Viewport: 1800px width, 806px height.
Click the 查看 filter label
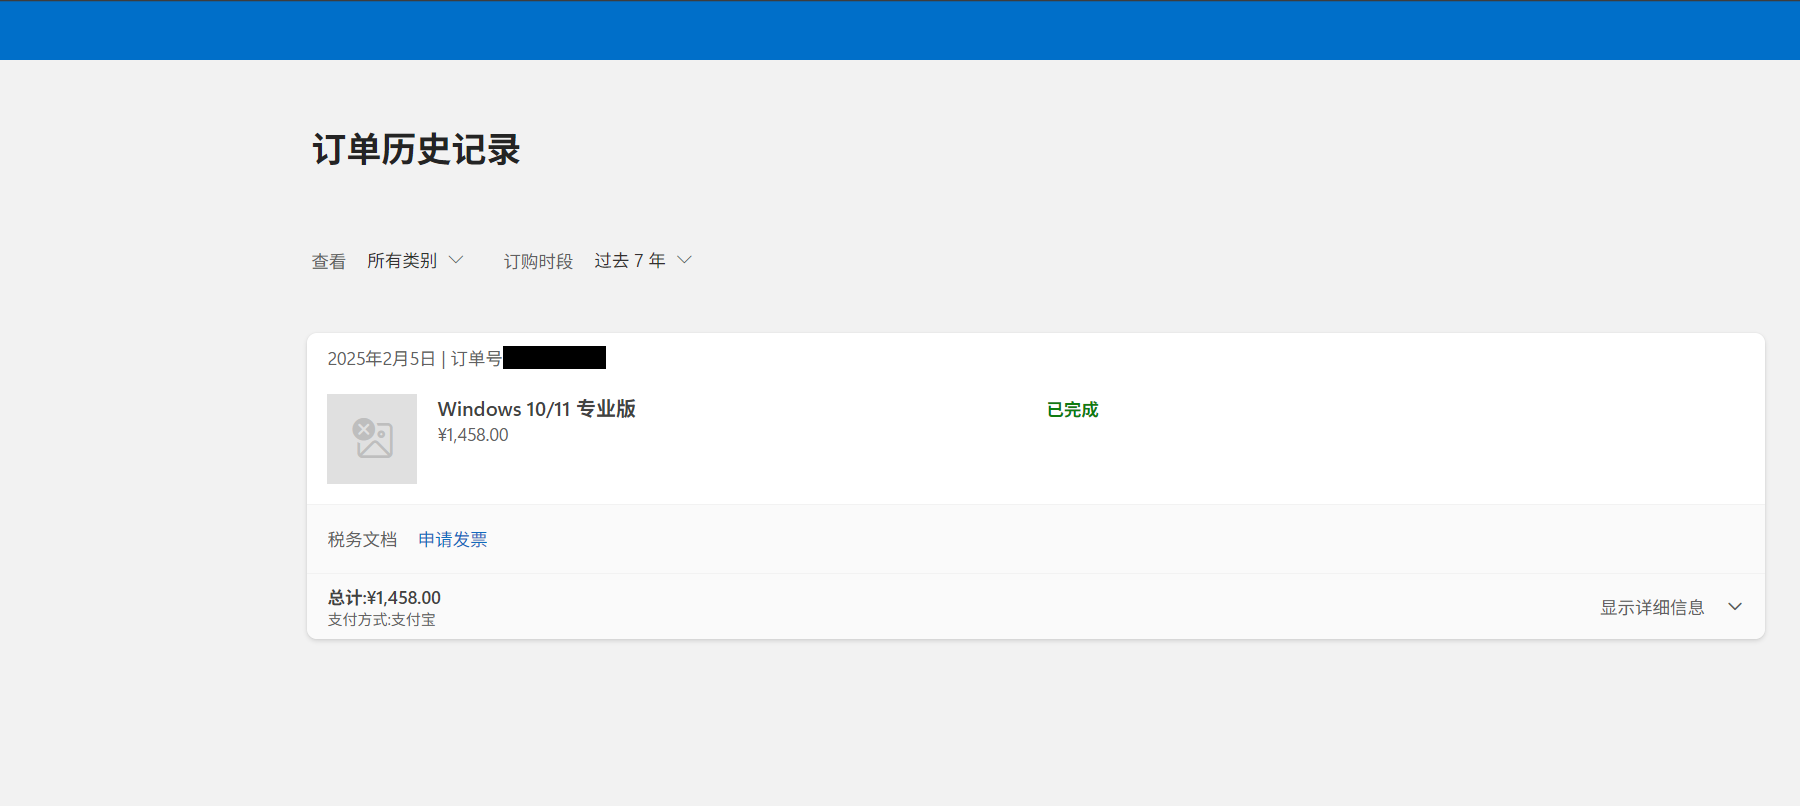point(329,262)
